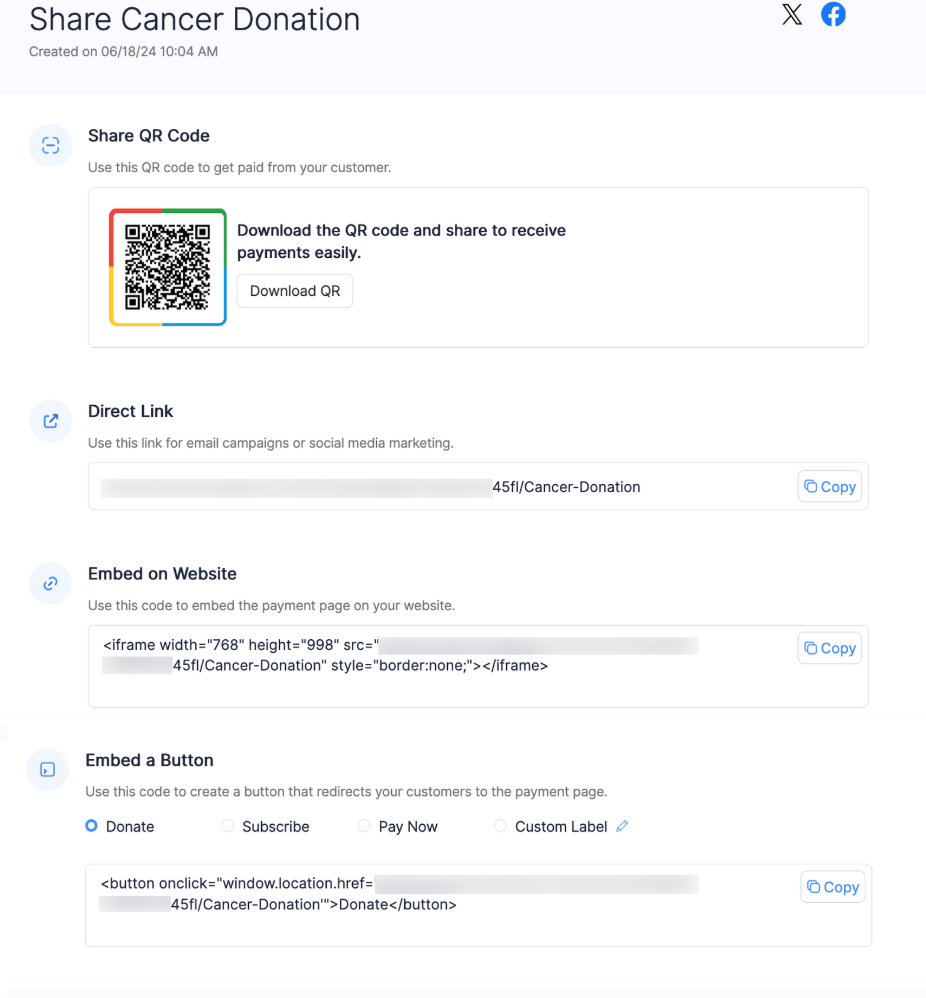The height and width of the screenshot is (998, 926).
Task: Share the page on X
Action: [x=791, y=15]
